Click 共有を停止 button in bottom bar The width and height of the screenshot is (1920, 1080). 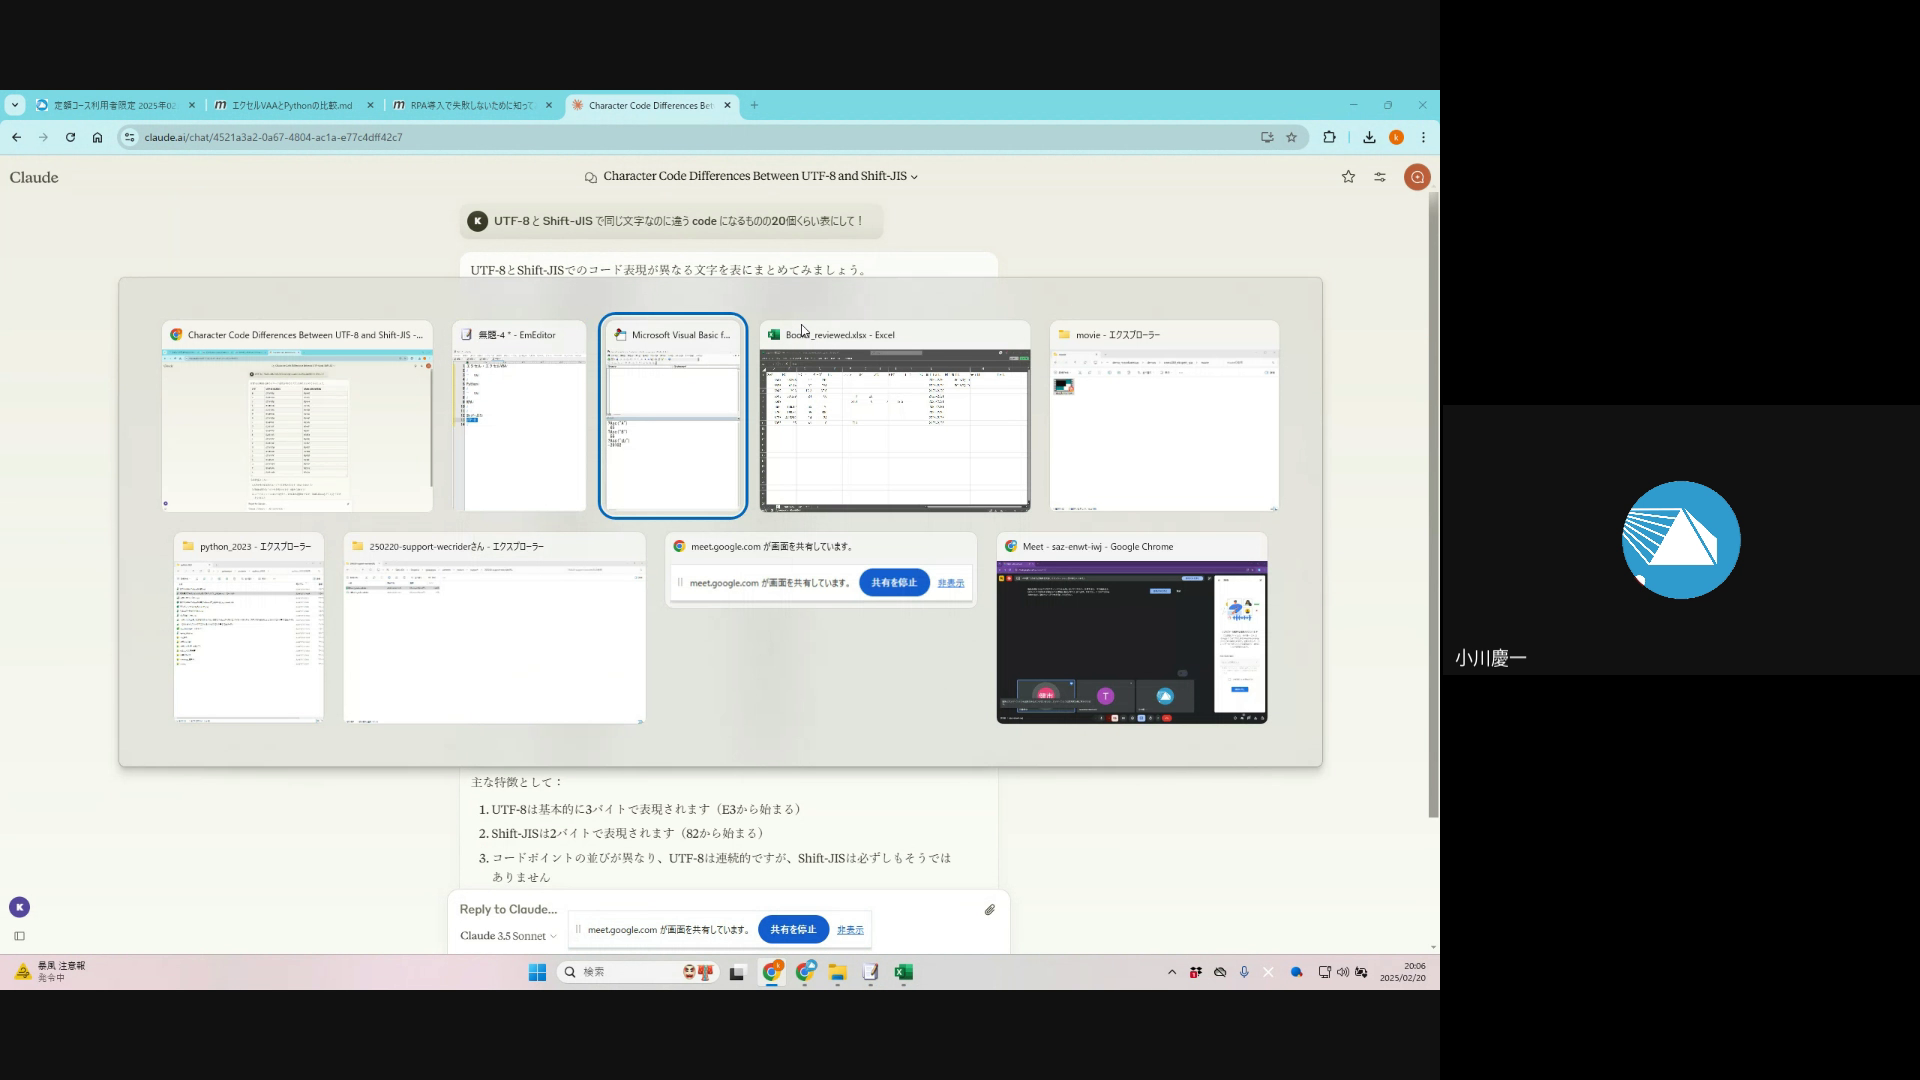pyautogui.click(x=793, y=929)
